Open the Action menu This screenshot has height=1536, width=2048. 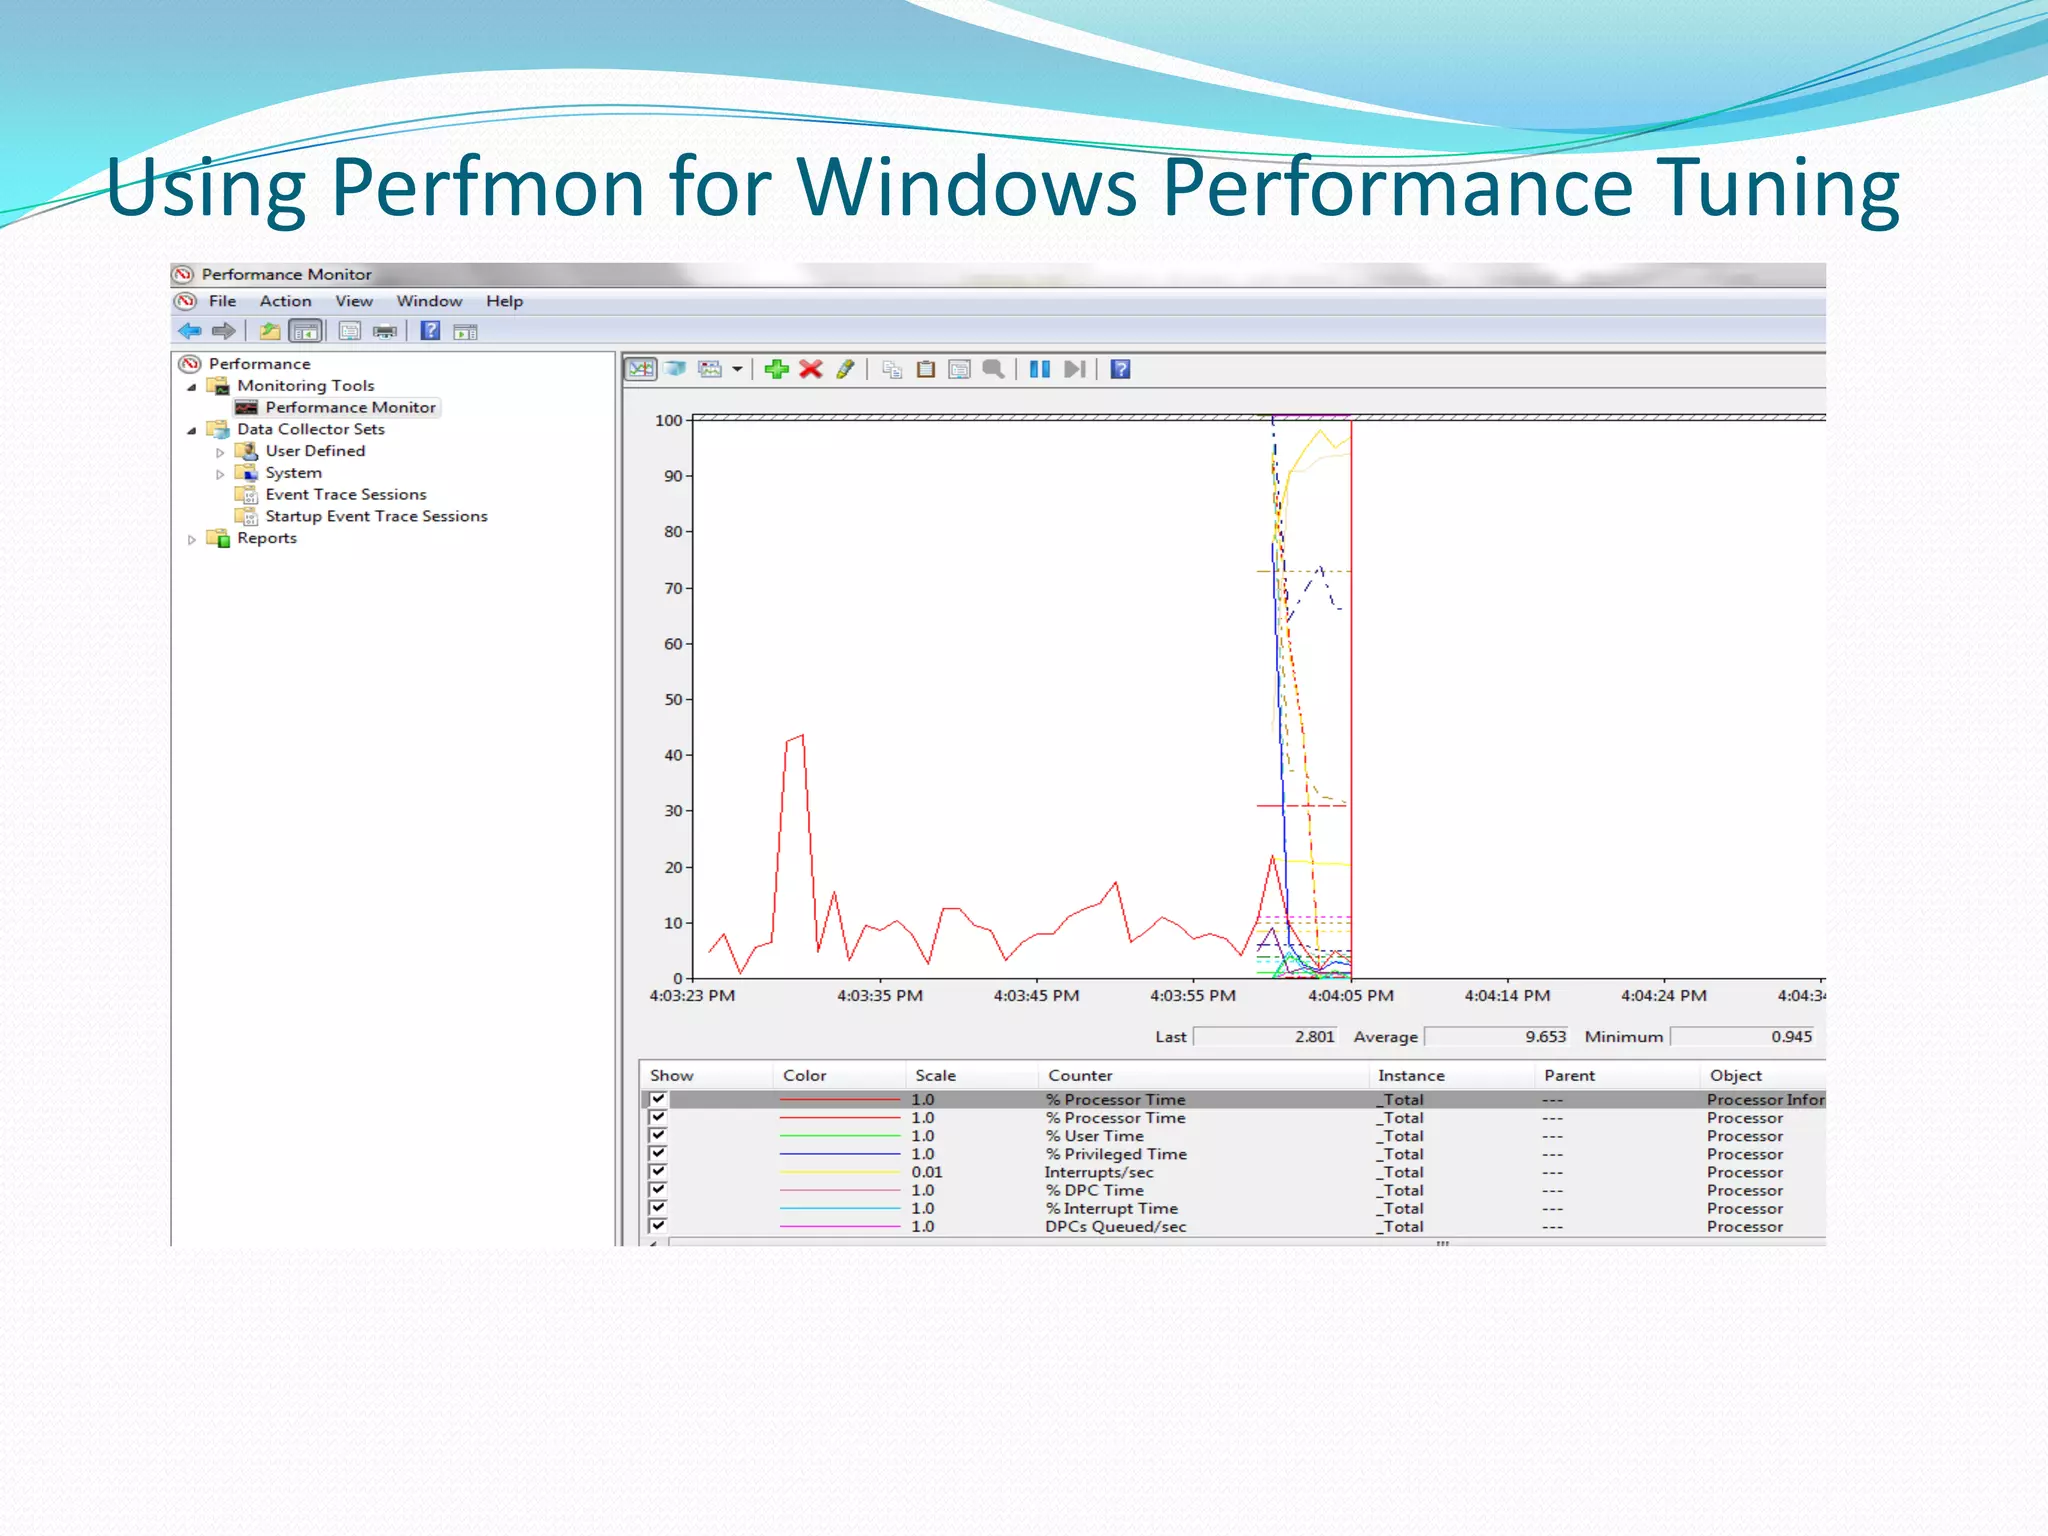pos(286,301)
